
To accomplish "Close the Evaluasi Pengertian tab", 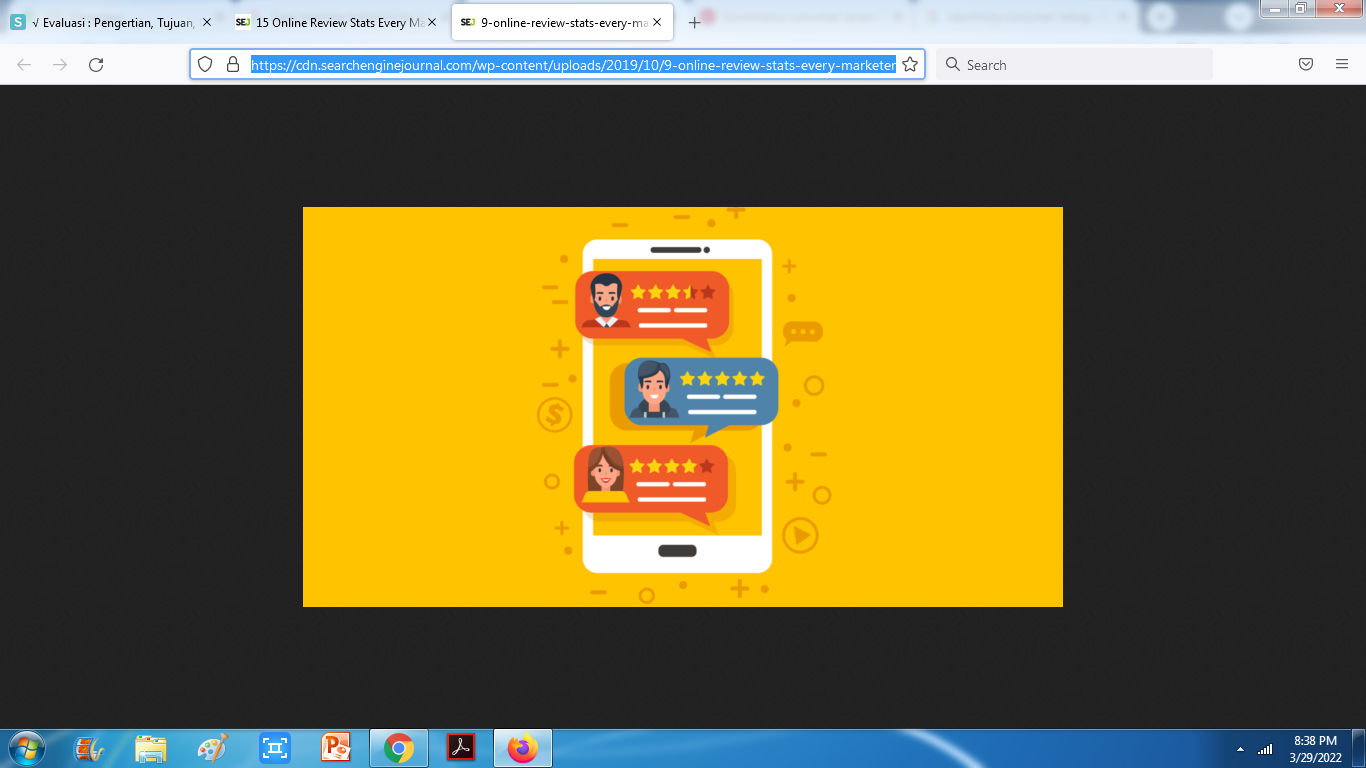I will [x=207, y=22].
